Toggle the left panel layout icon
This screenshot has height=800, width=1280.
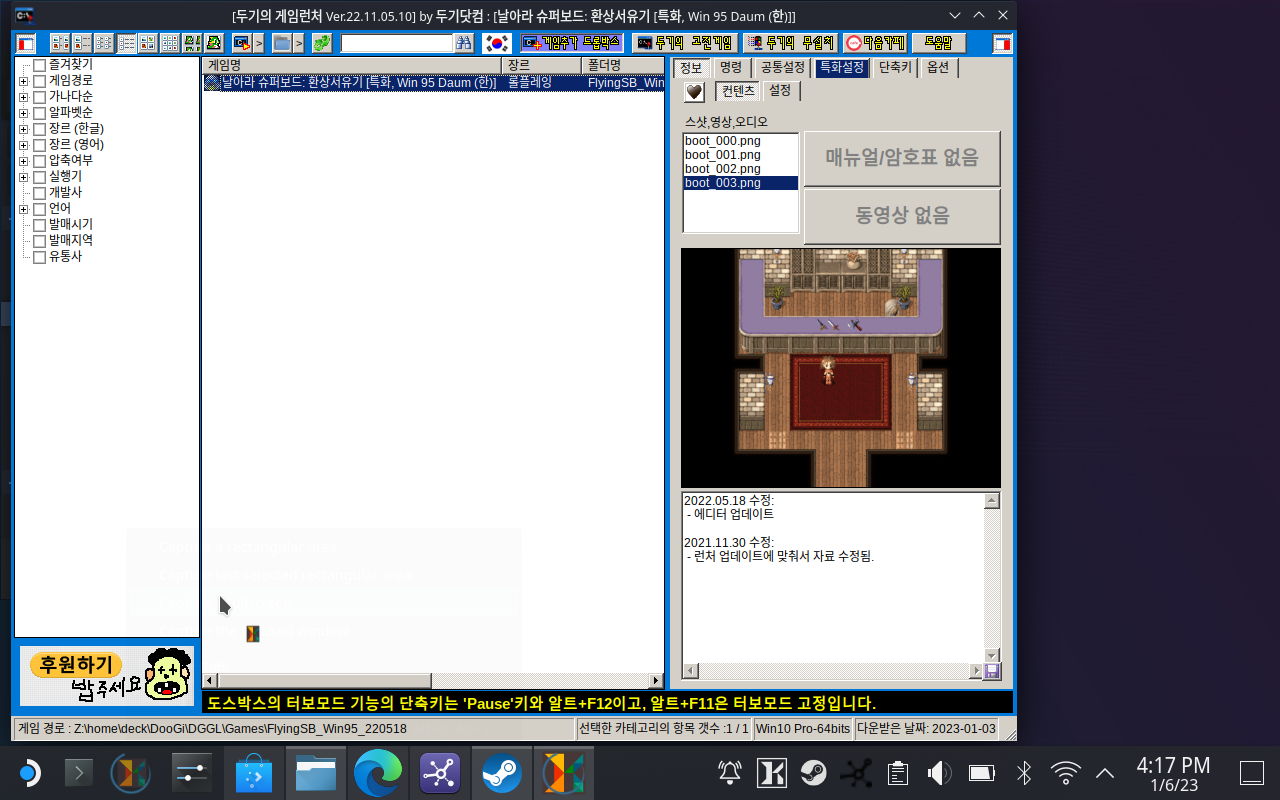click(26, 43)
